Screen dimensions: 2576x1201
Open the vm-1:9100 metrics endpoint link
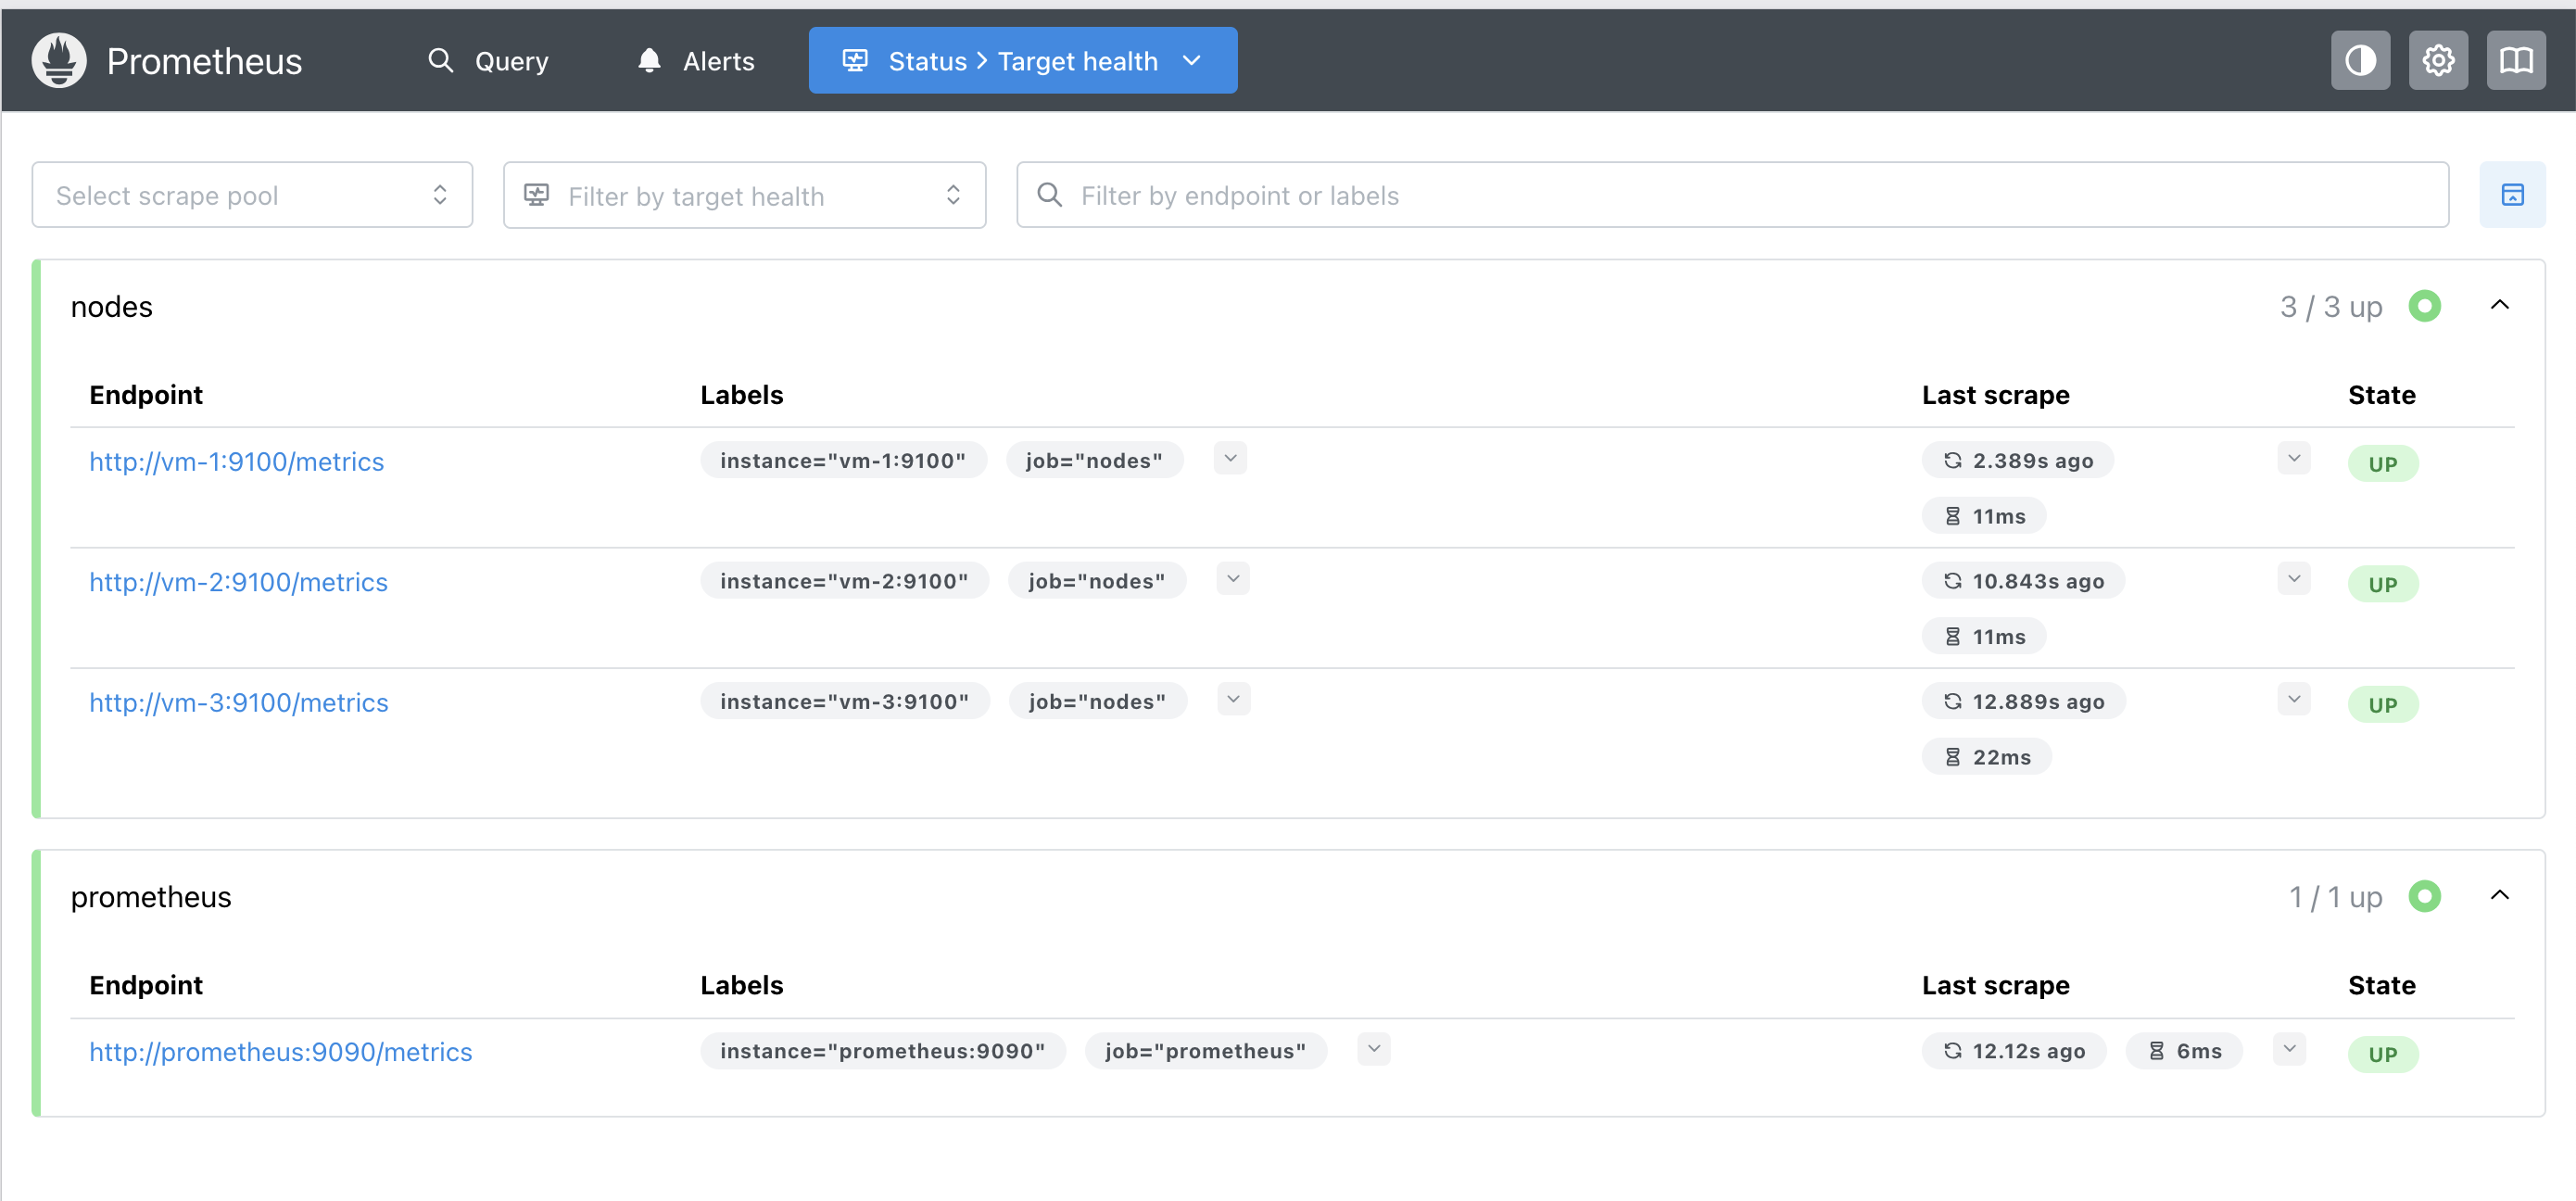pos(236,461)
